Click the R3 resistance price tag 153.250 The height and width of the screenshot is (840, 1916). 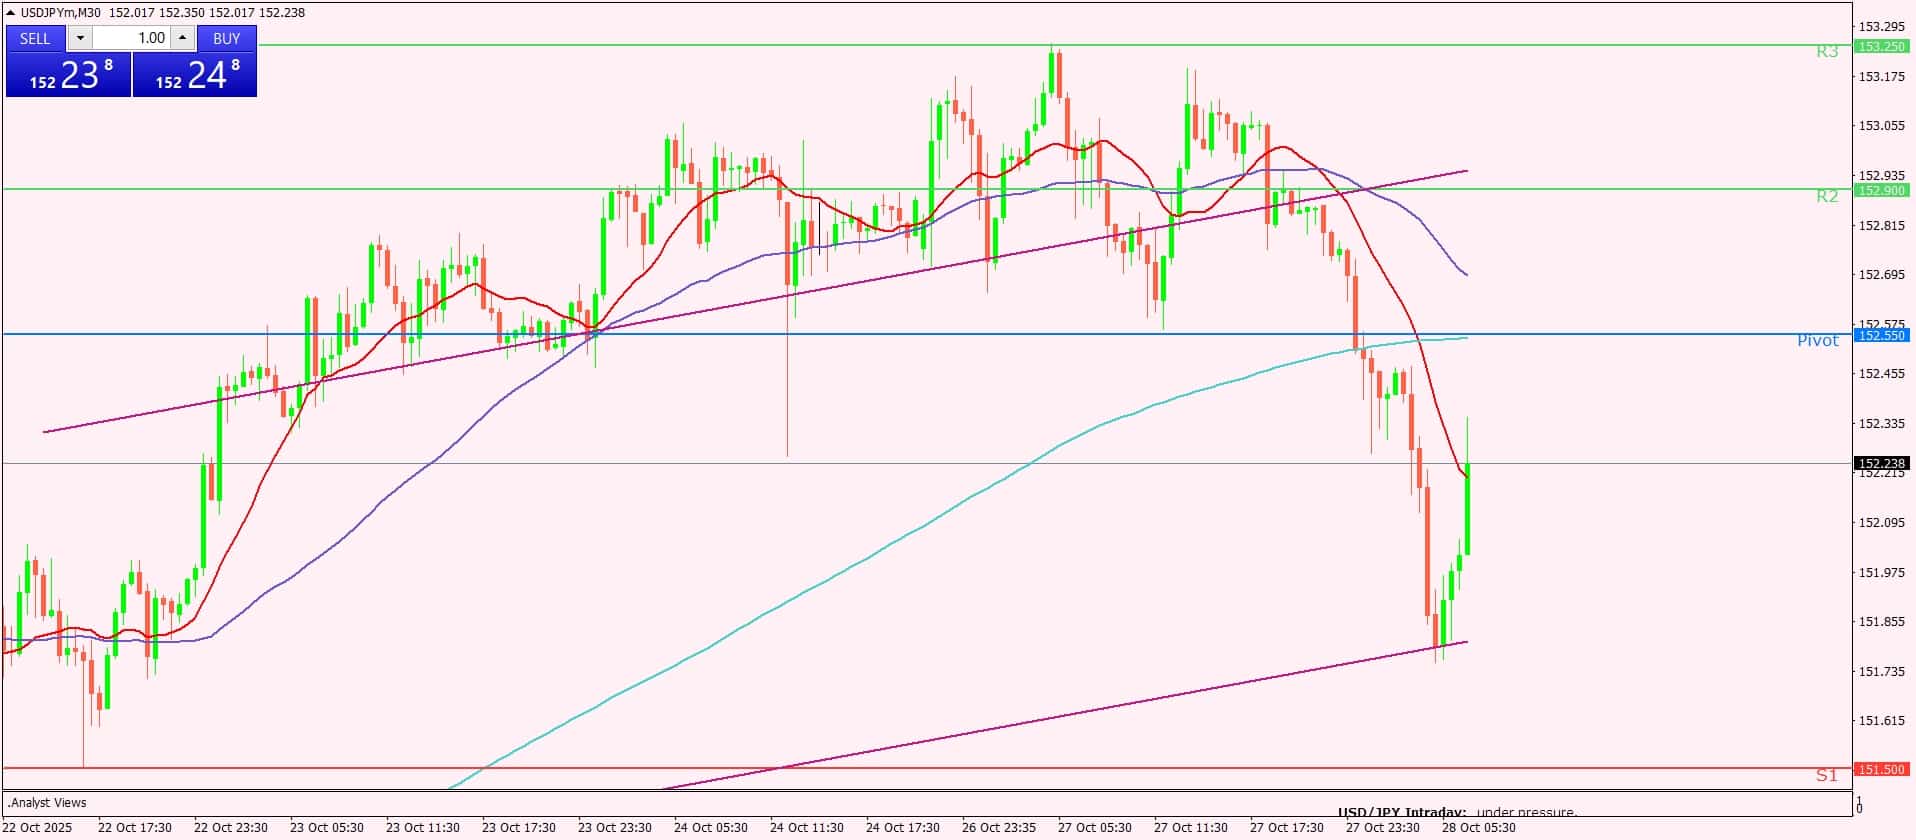point(1880,46)
